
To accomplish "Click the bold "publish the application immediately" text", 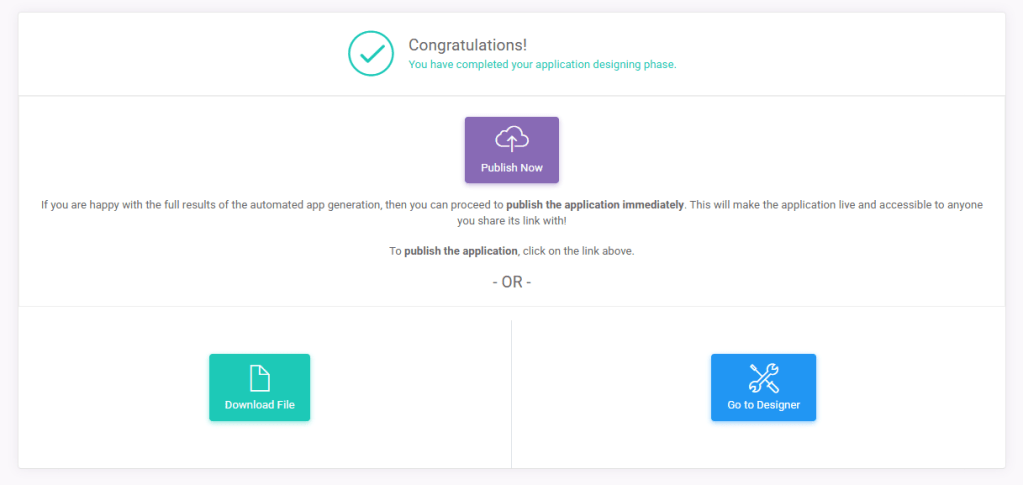I will point(595,205).
